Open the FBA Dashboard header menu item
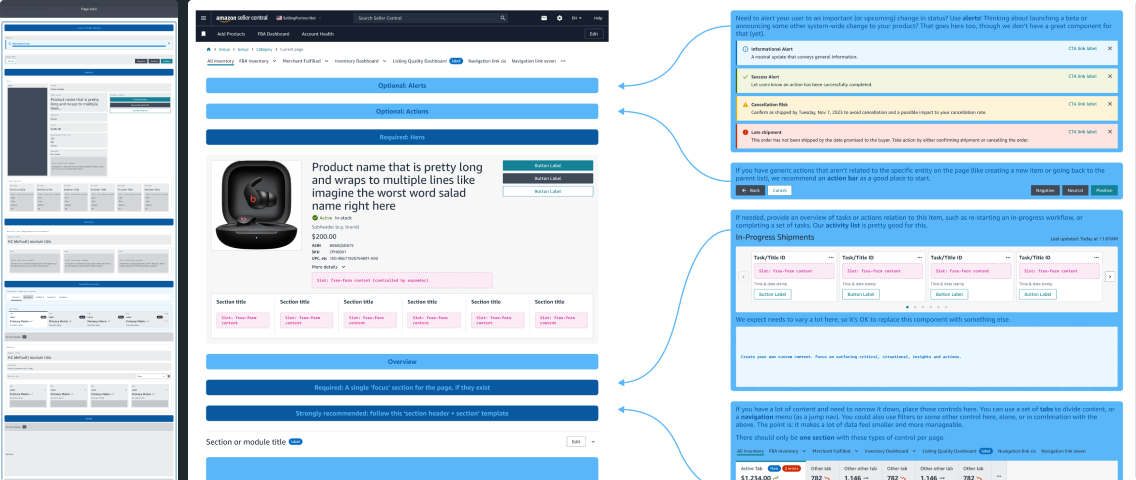The width and height of the screenshot is (1136, 480). [273, 34]
